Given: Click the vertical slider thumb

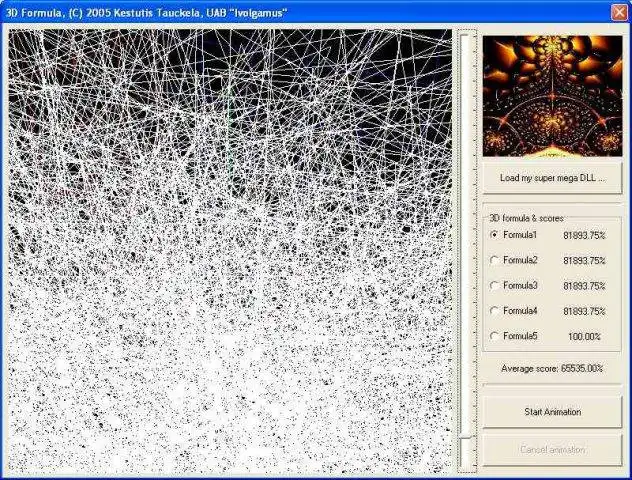Looking at the screenshot, I should 466,436.
